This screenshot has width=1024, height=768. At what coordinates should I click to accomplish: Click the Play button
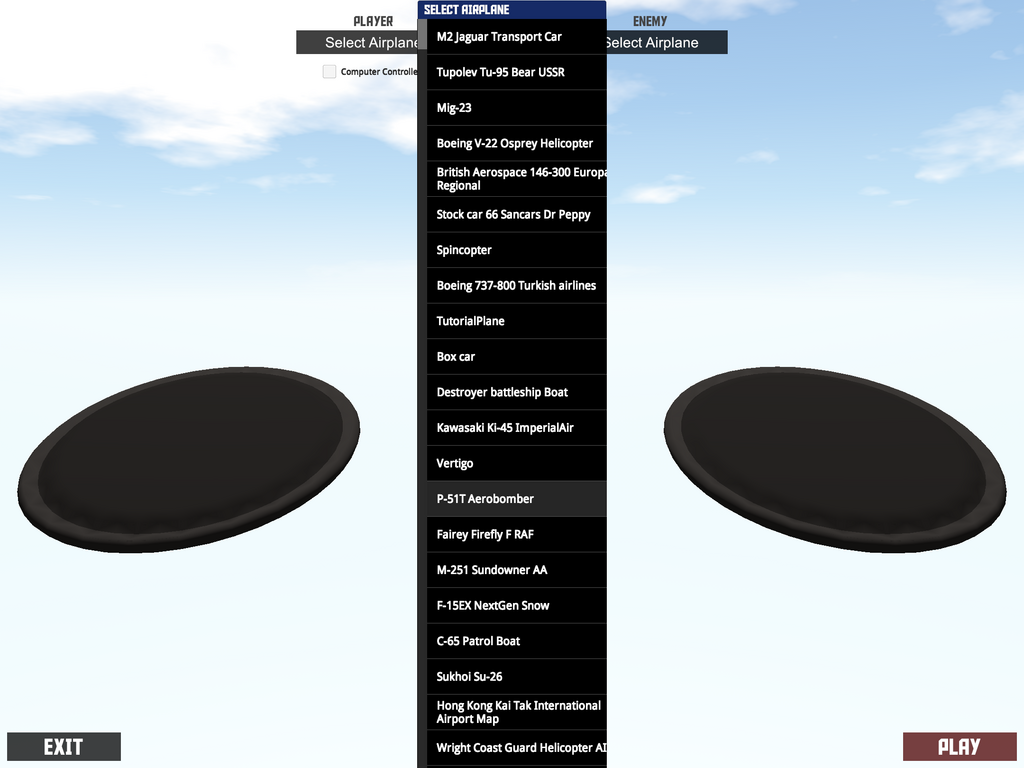[959, 746]
